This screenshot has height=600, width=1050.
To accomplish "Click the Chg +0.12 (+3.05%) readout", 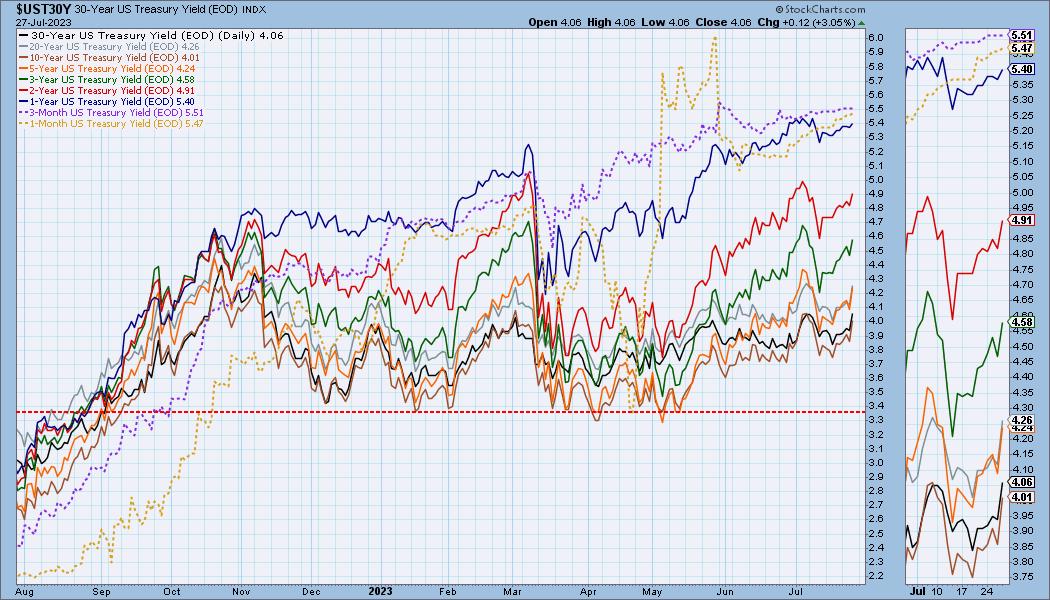I will click(806, 22).
